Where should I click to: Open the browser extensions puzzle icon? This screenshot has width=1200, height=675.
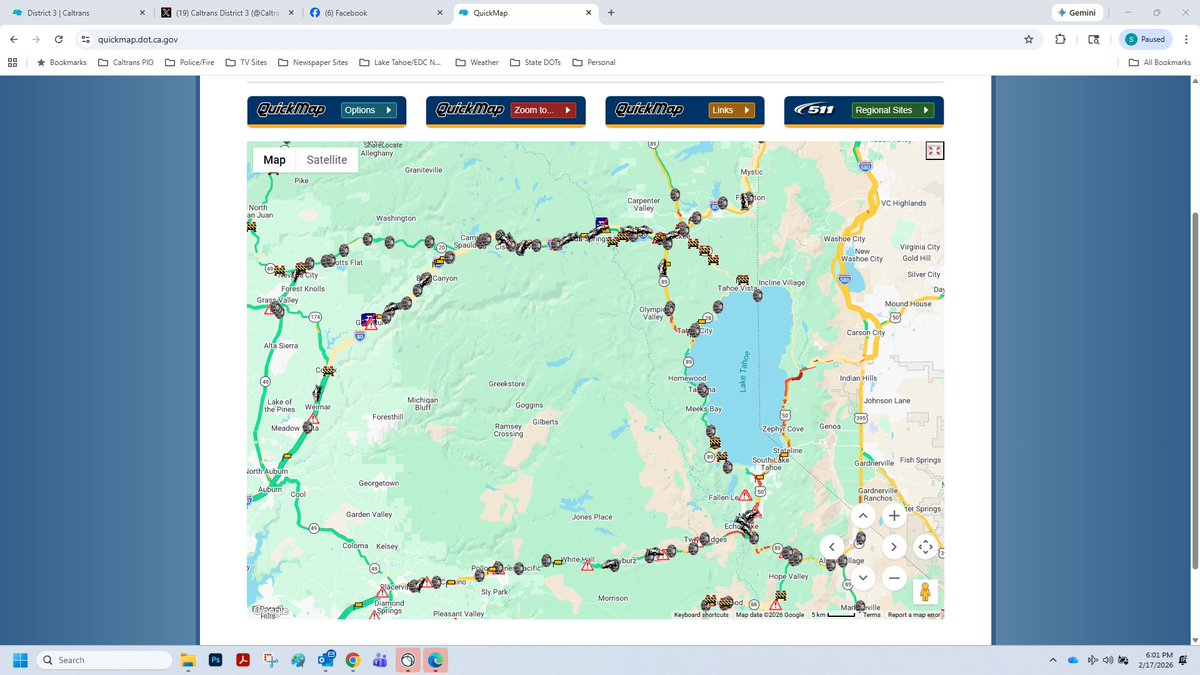1060,40
